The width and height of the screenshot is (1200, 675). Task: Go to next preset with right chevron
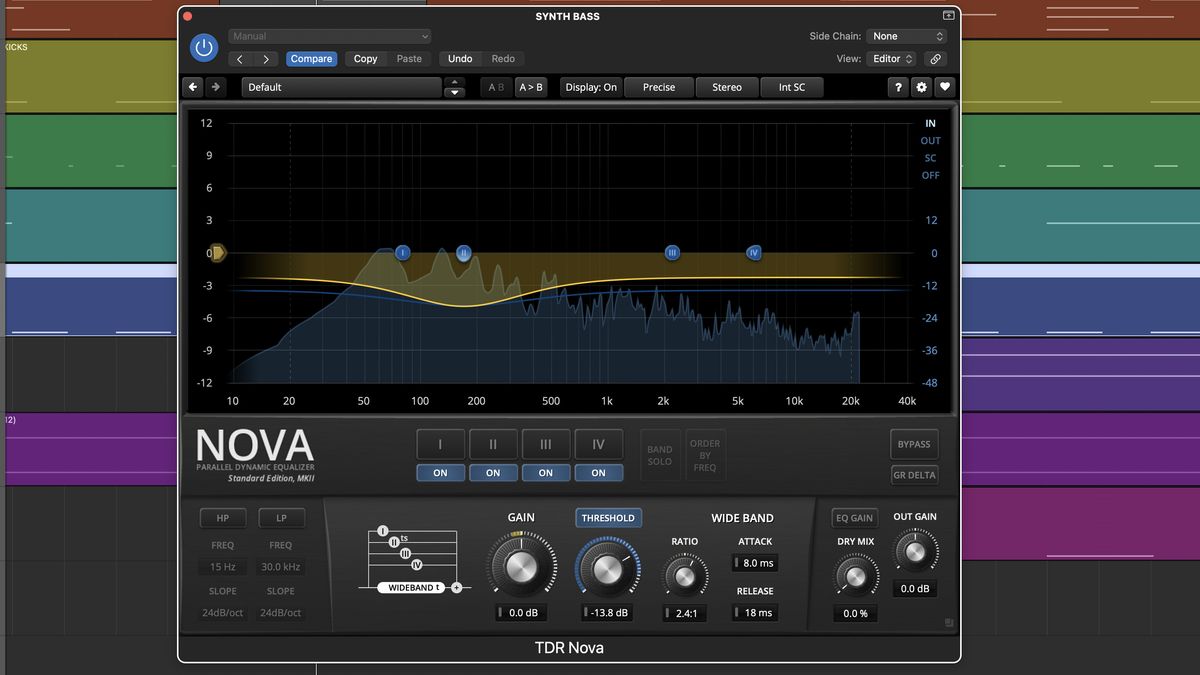[x=266, y=59]
